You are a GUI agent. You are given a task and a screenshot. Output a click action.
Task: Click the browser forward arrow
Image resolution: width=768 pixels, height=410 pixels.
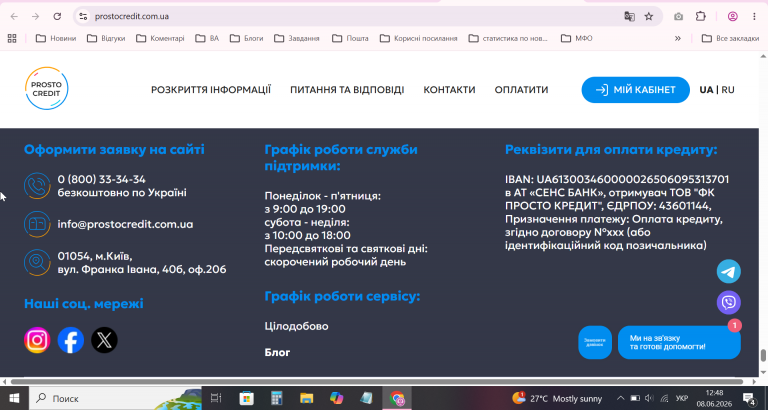[35, 16]
